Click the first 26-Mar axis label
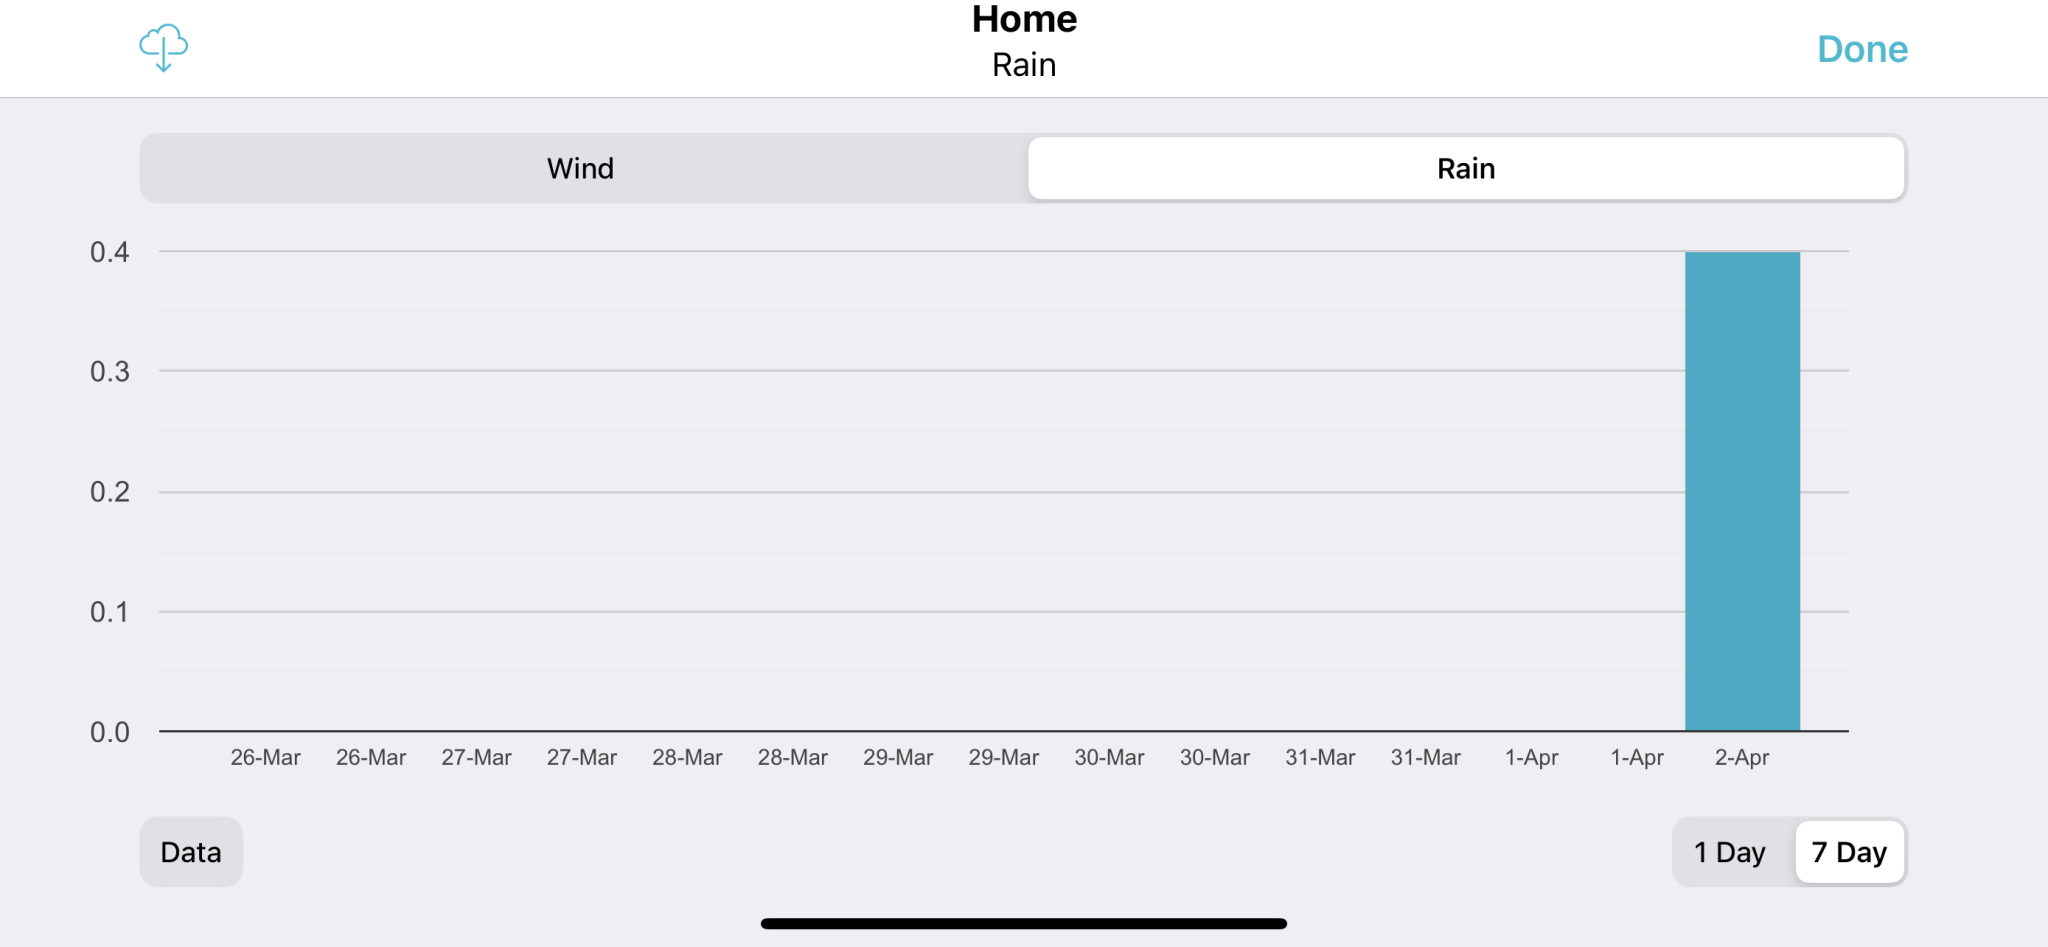This screenshot has height=947, width=2048. click(x=265, y=758)
